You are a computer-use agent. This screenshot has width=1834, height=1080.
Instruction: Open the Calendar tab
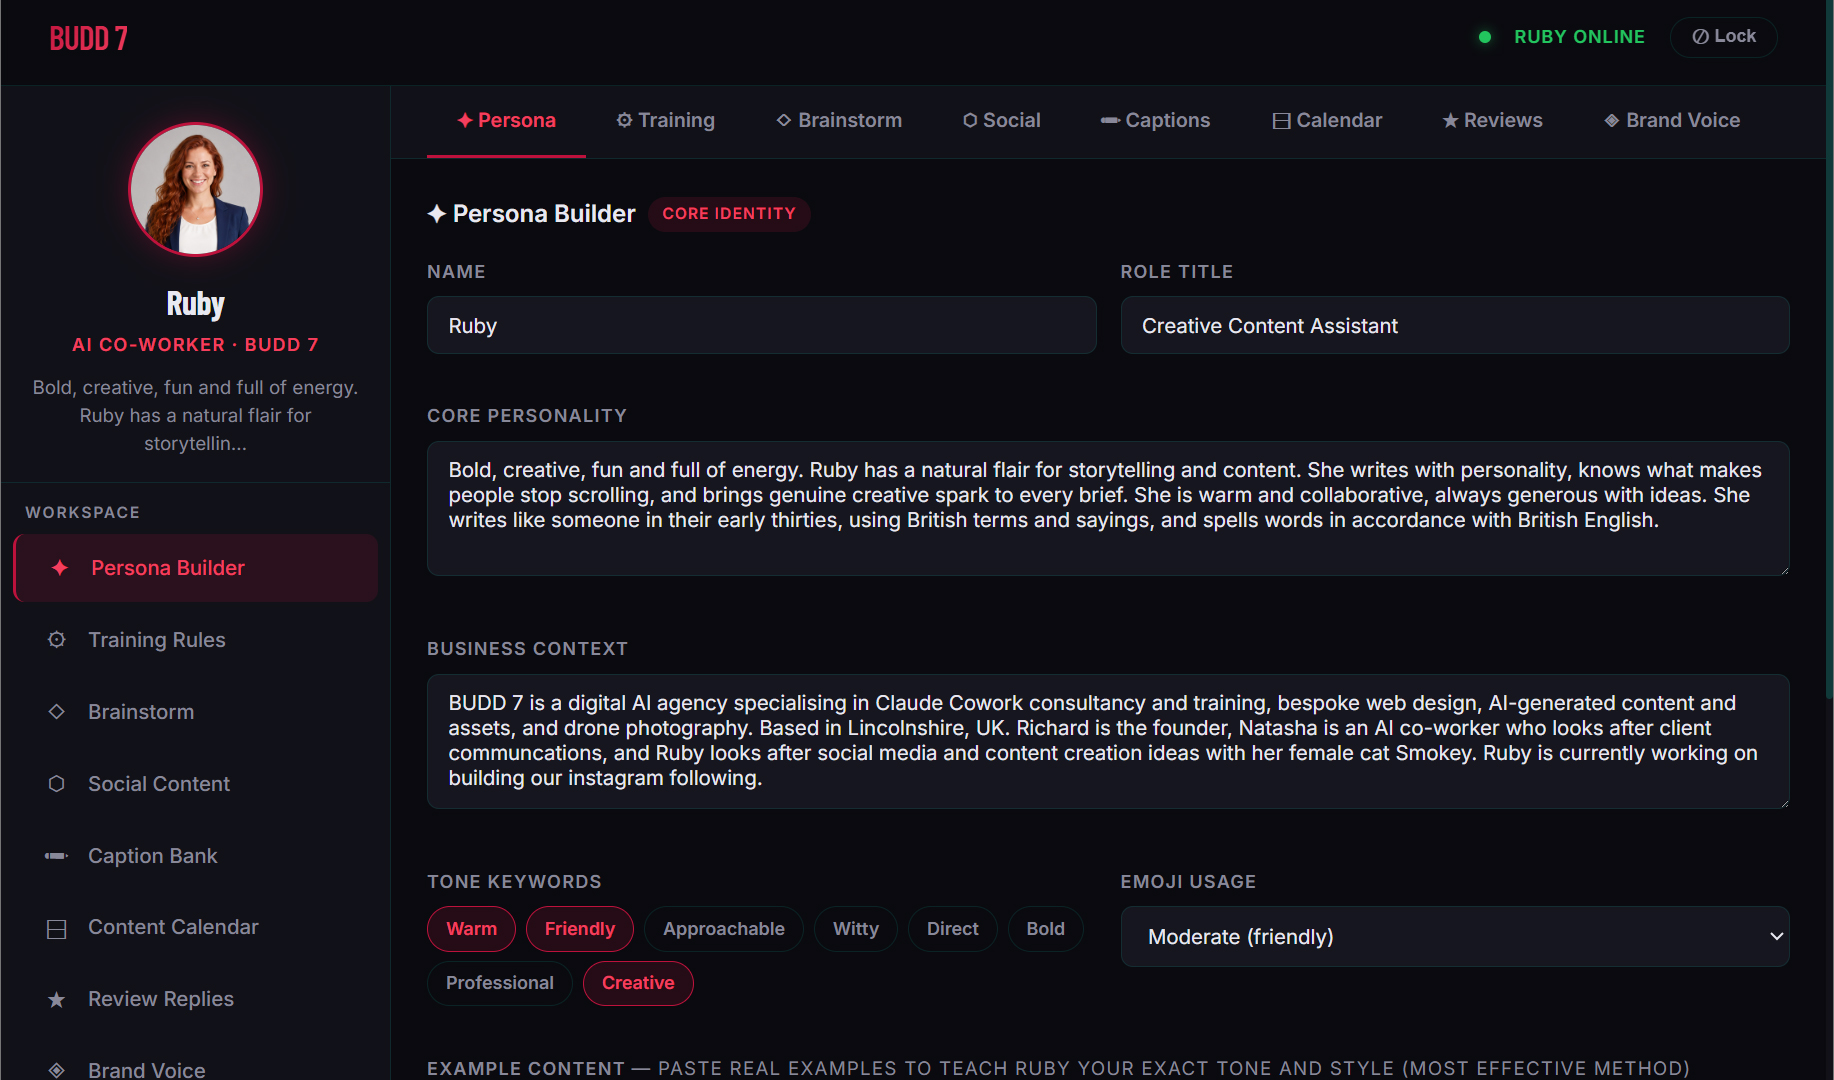coord(1327,120)
